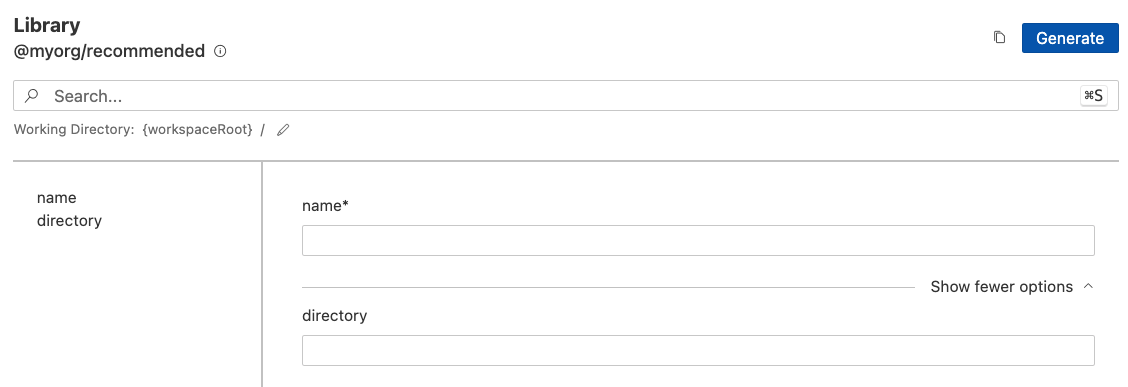
Task: Click the @myorg/recommended generator name
Action: pos(109,52)
